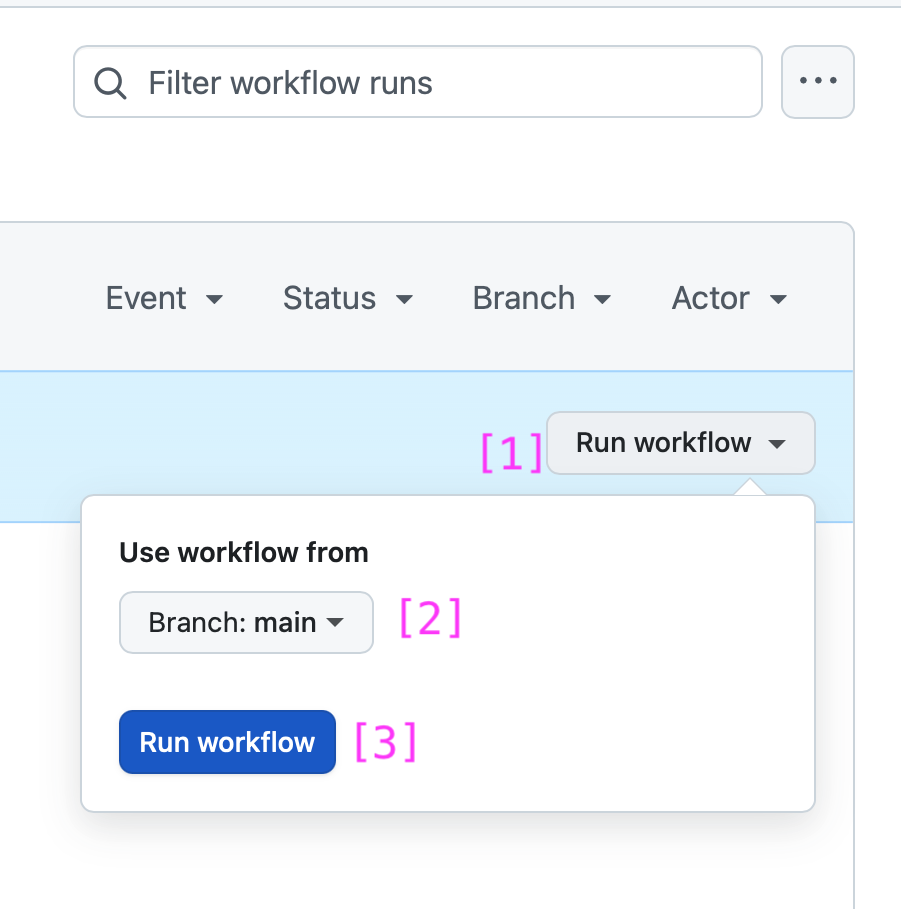Open the ellipsis (...) options menu

[x=818, y=82]
